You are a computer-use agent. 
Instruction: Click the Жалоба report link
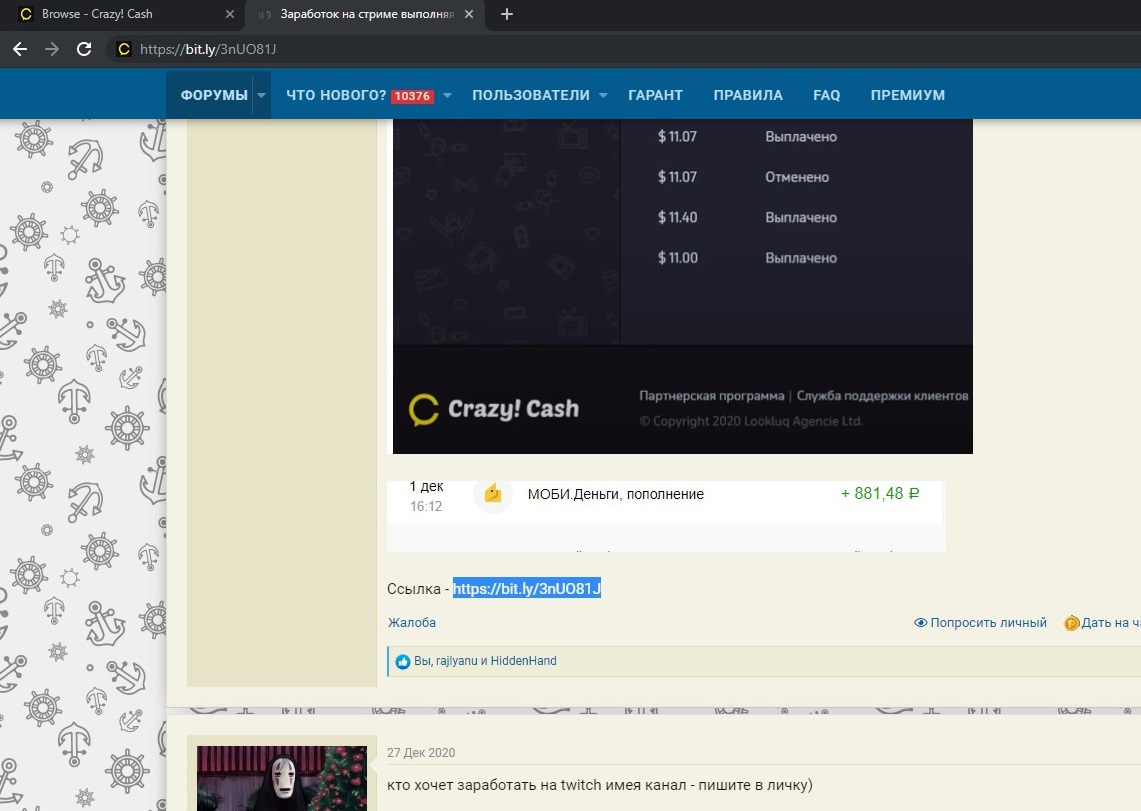pos(412,623)
